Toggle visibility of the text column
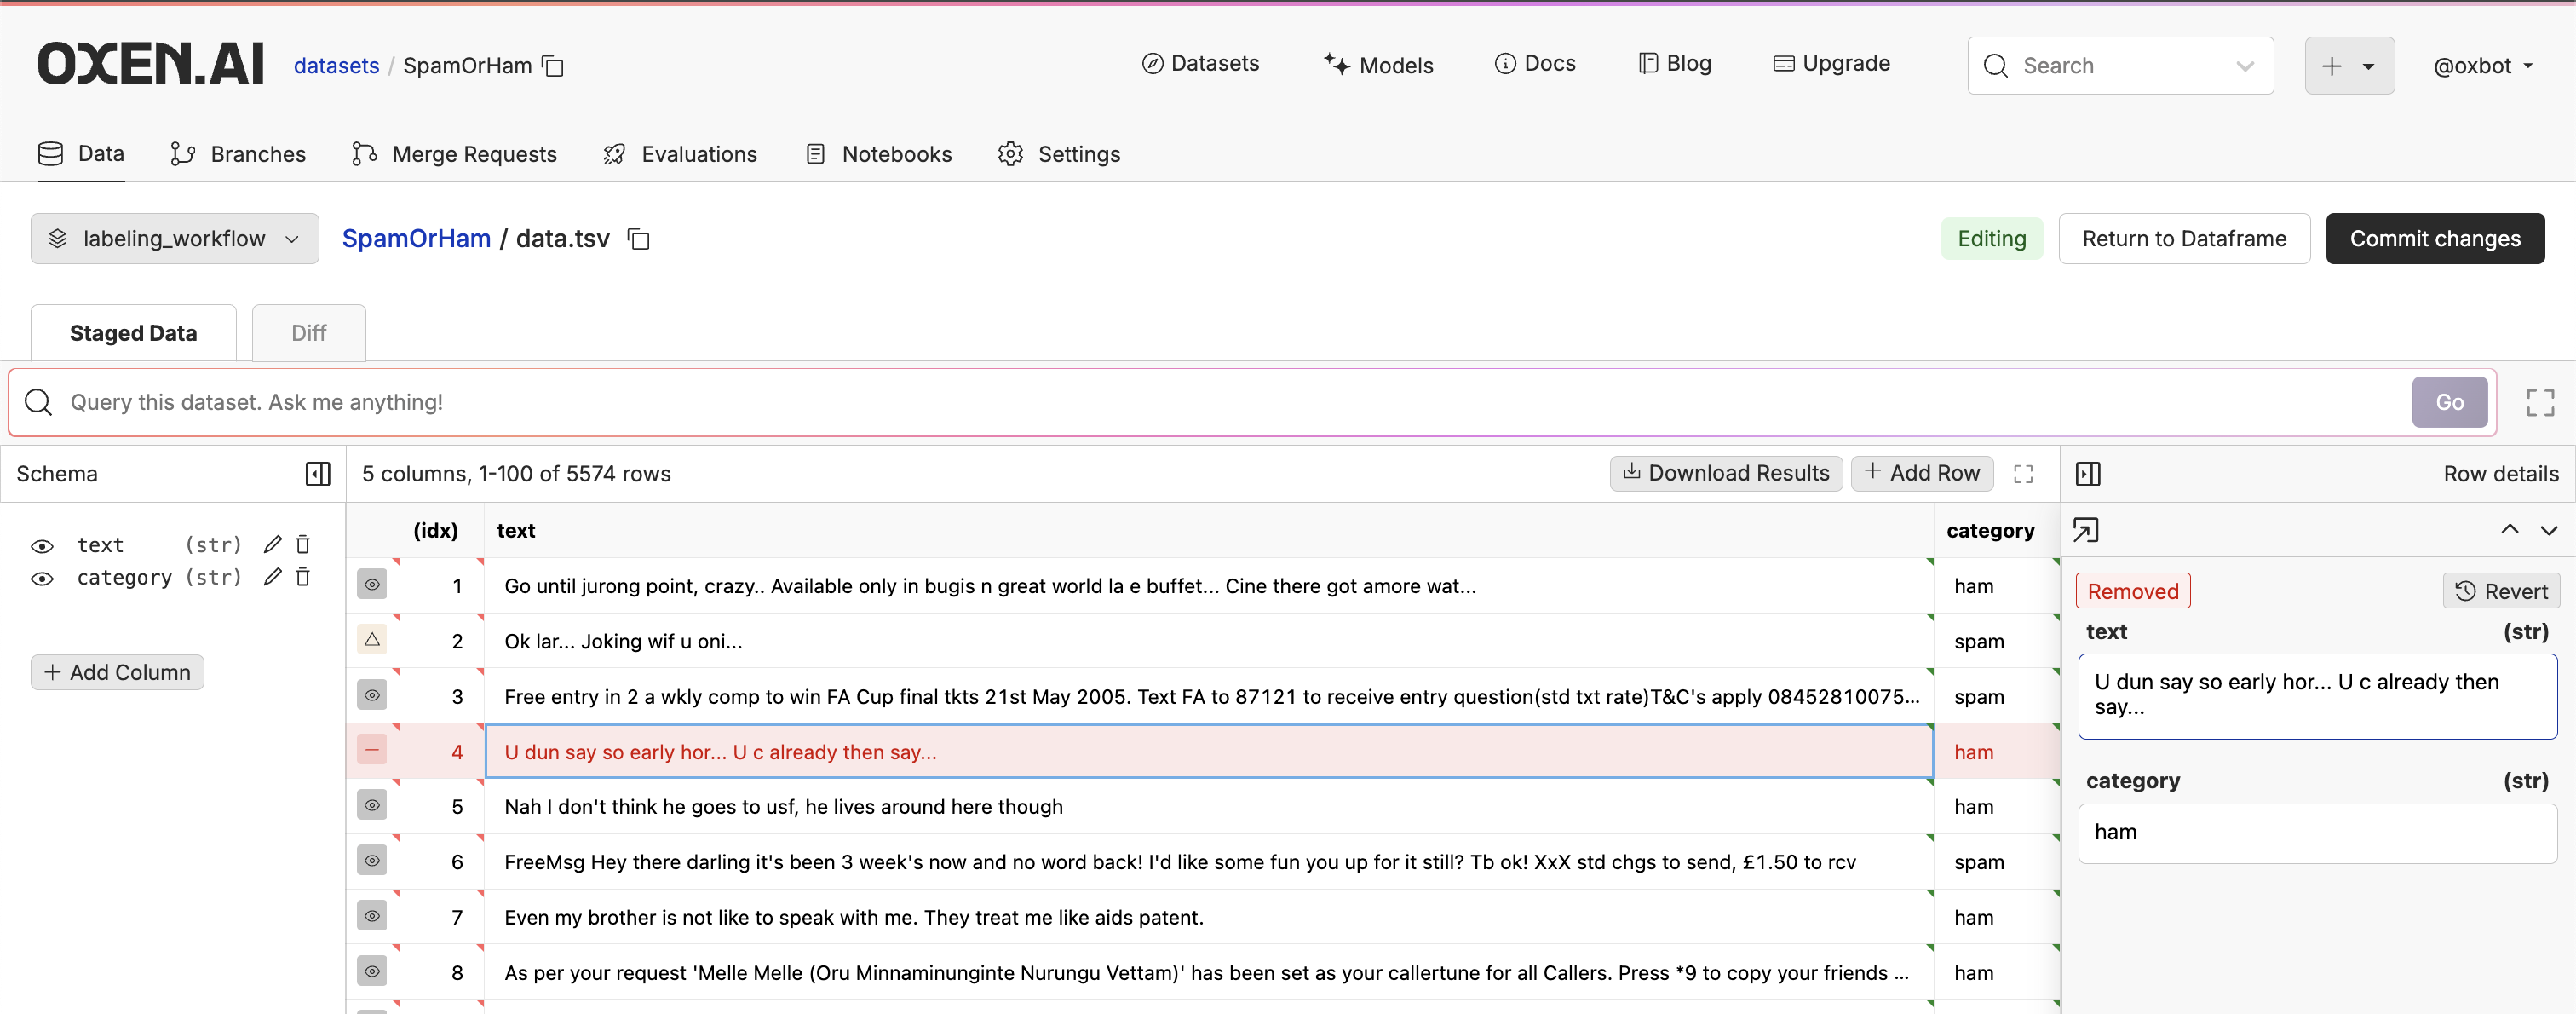Viewport: 2576px width, 1014px height. 42,546
